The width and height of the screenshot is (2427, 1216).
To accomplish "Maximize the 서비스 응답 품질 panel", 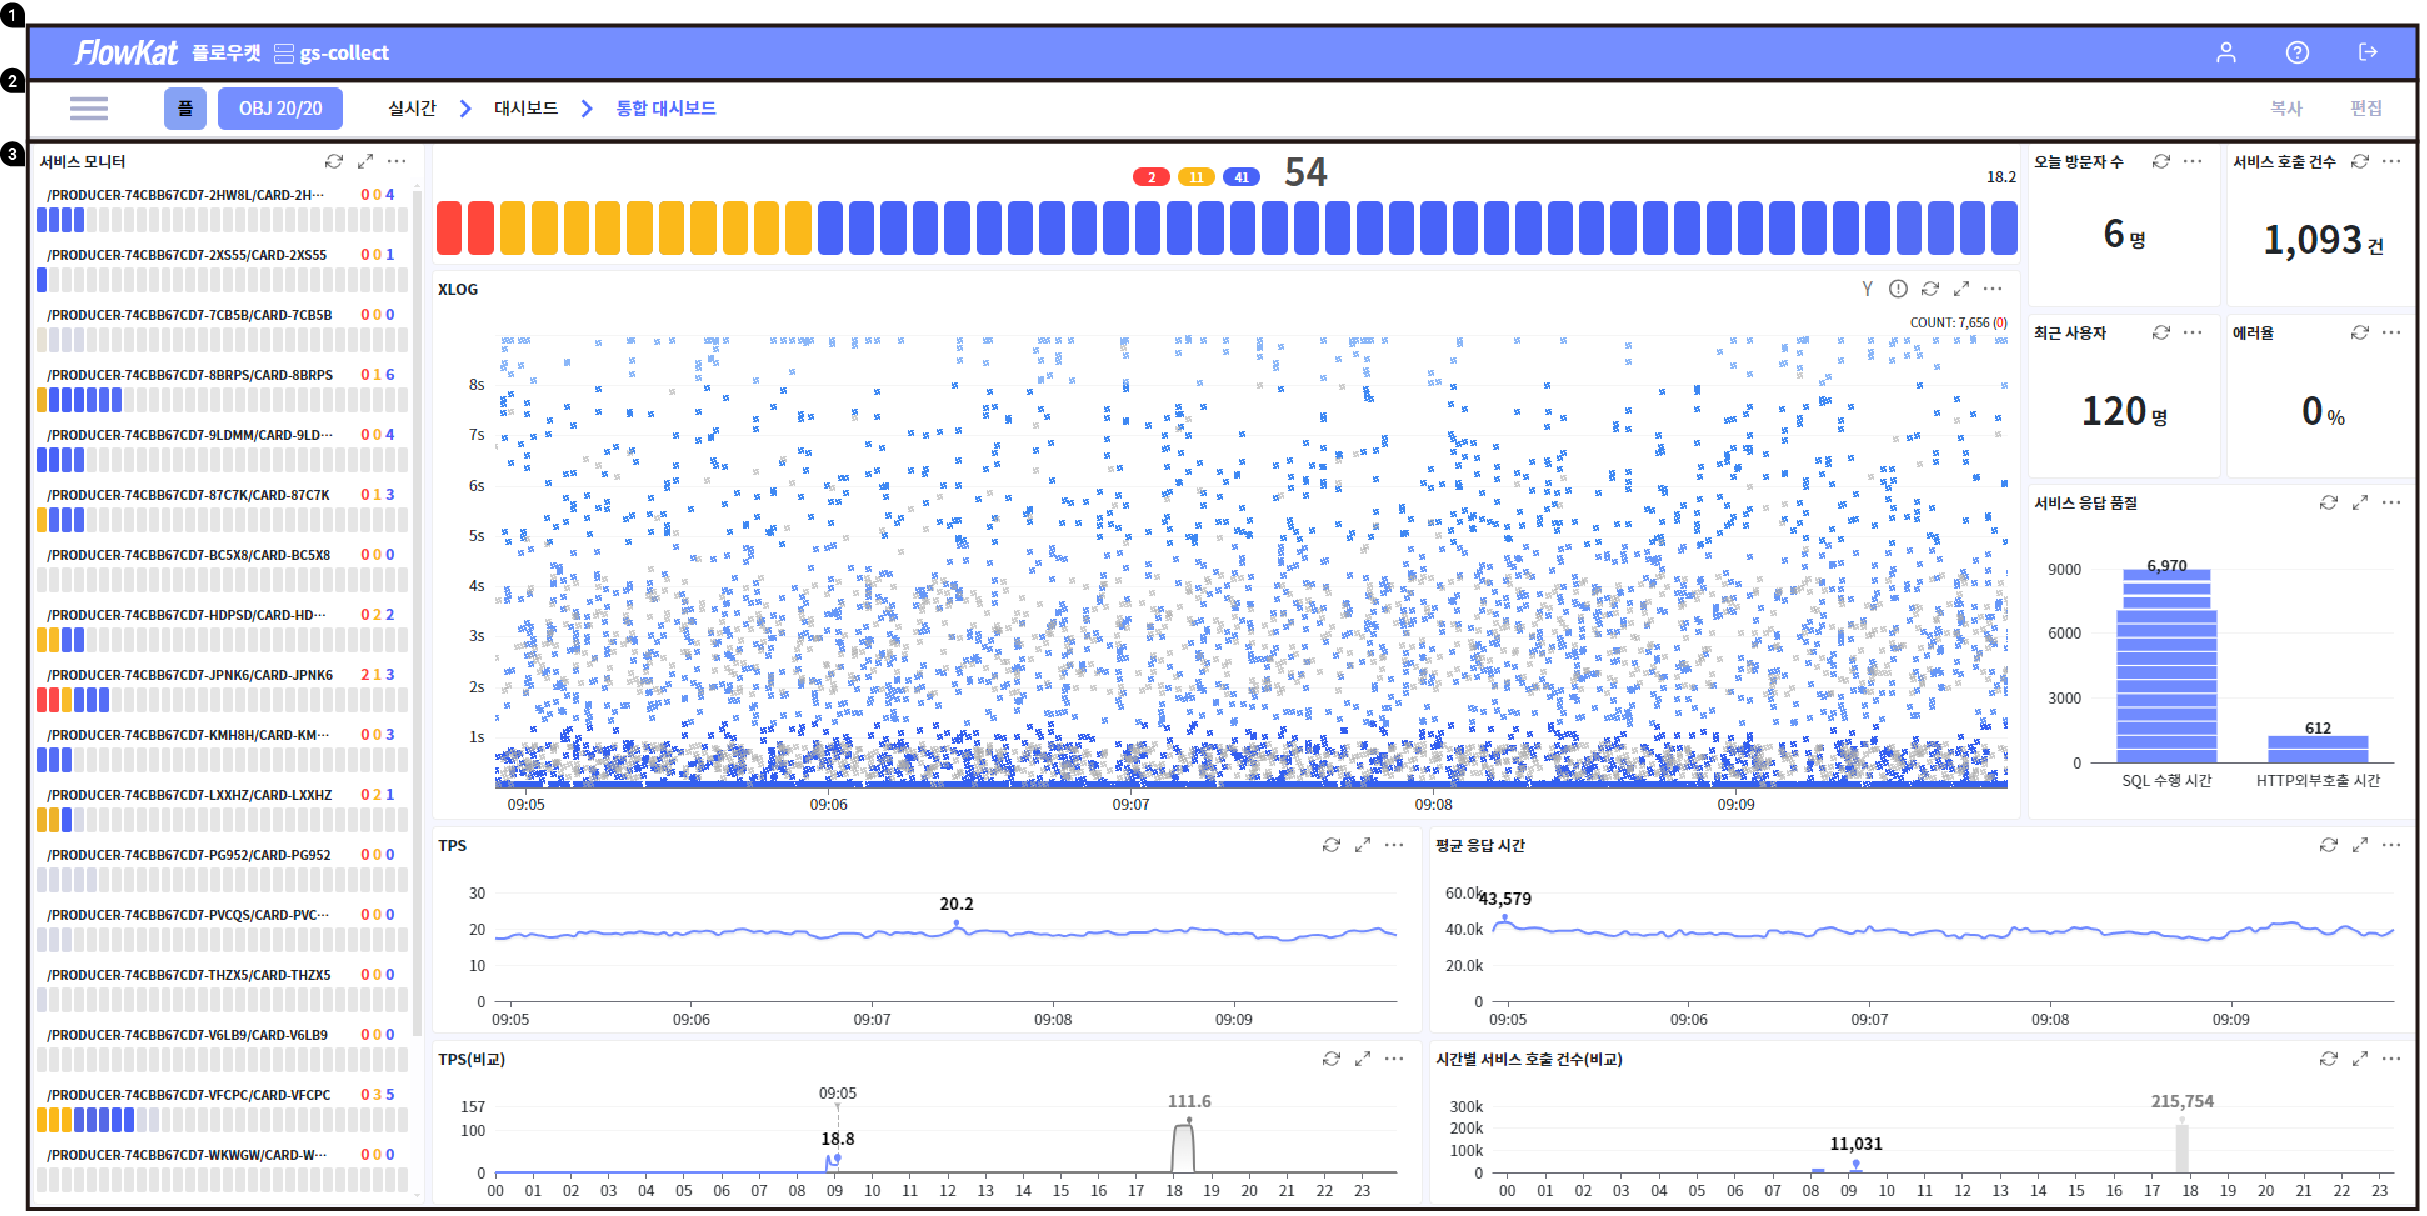I will 2360,503.
